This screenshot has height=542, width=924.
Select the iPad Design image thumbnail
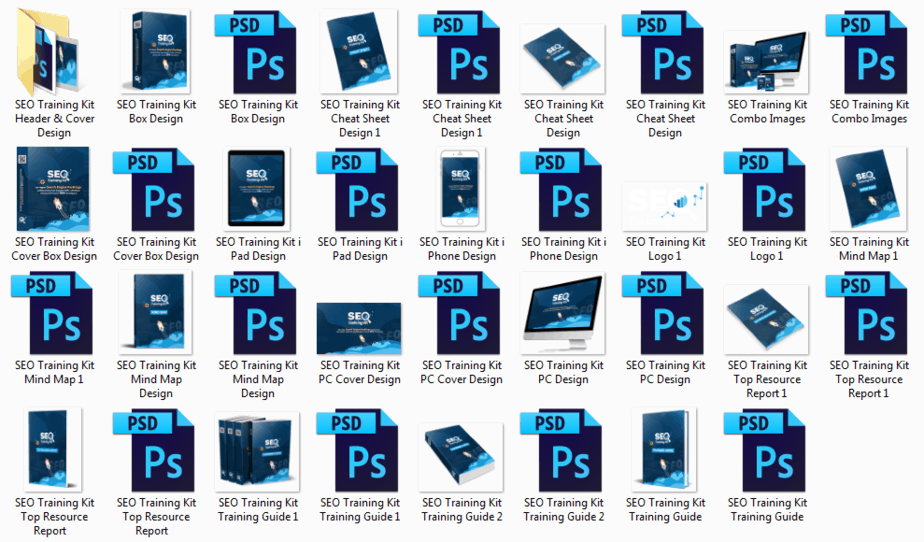(258, 190)
